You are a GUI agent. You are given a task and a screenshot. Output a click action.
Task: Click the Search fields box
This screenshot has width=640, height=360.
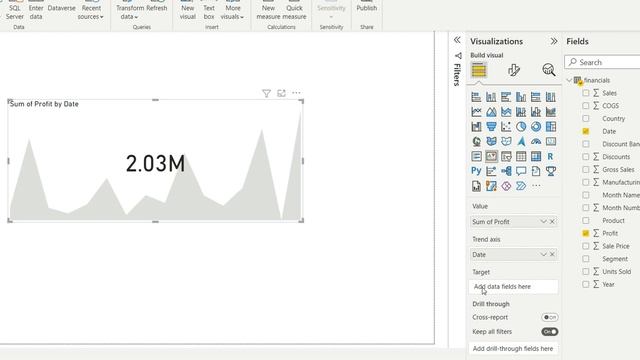click(x=602, y=62)
